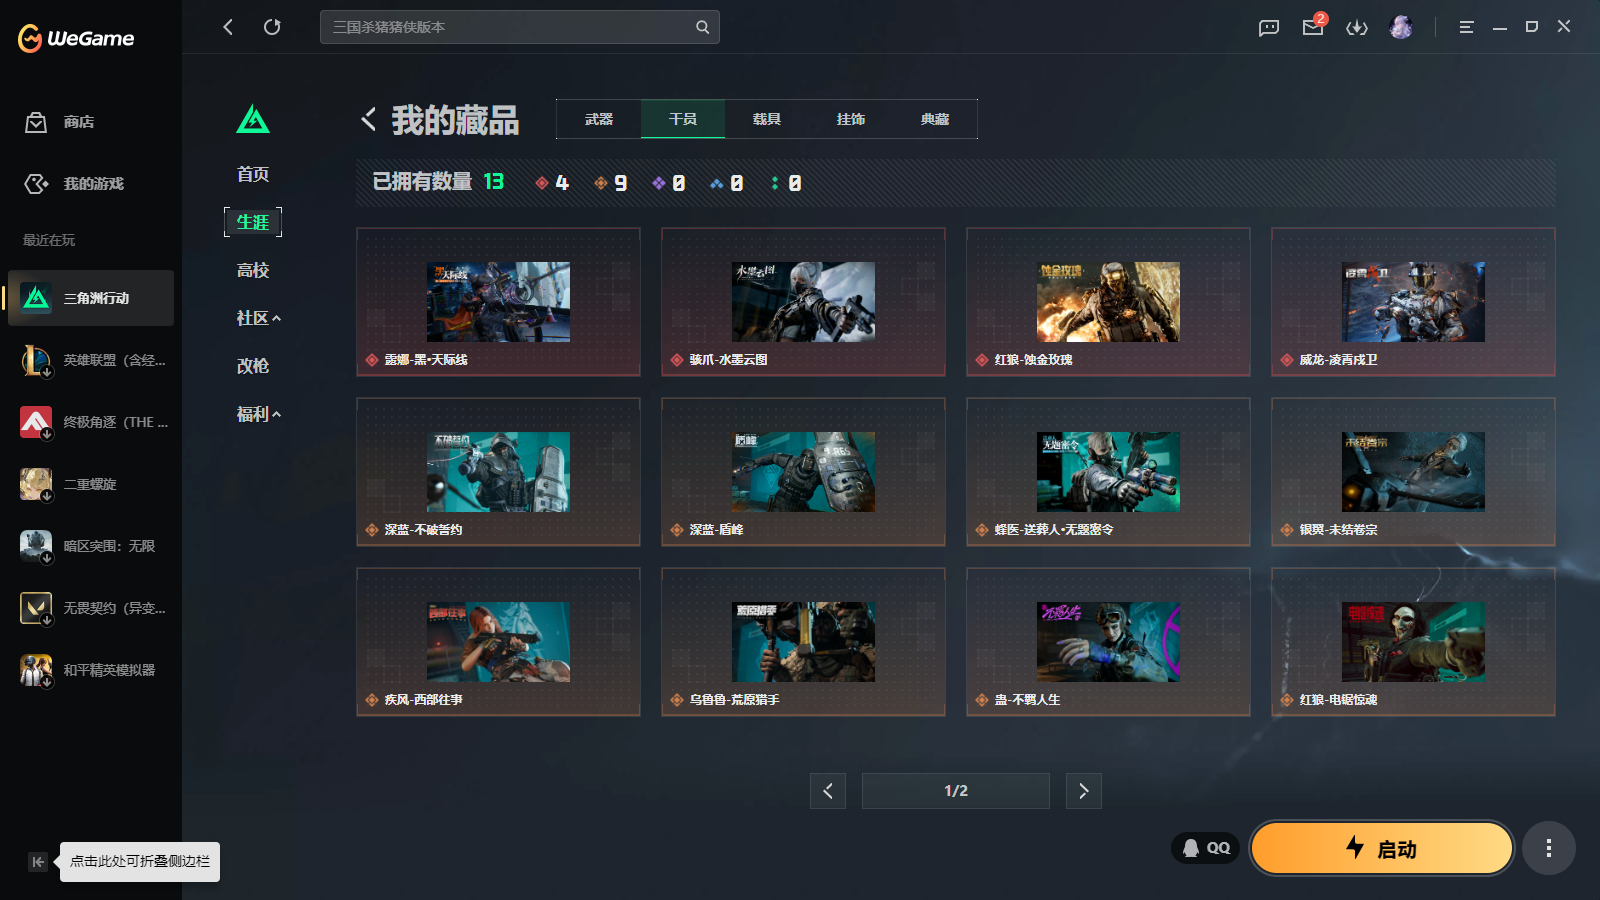
Task: Open the mail inbox with badge
Action: [x=1314, y=26]
